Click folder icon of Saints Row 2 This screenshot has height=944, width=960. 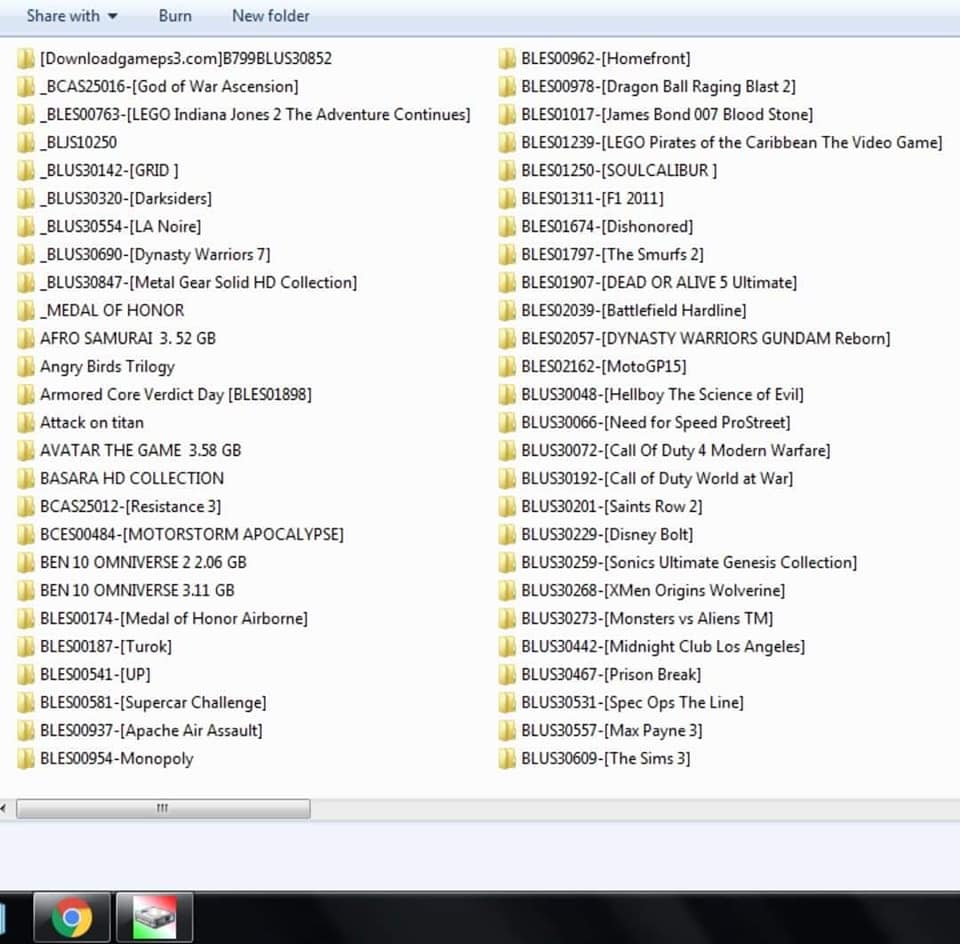pyautogui.click(x=507, y=507)
